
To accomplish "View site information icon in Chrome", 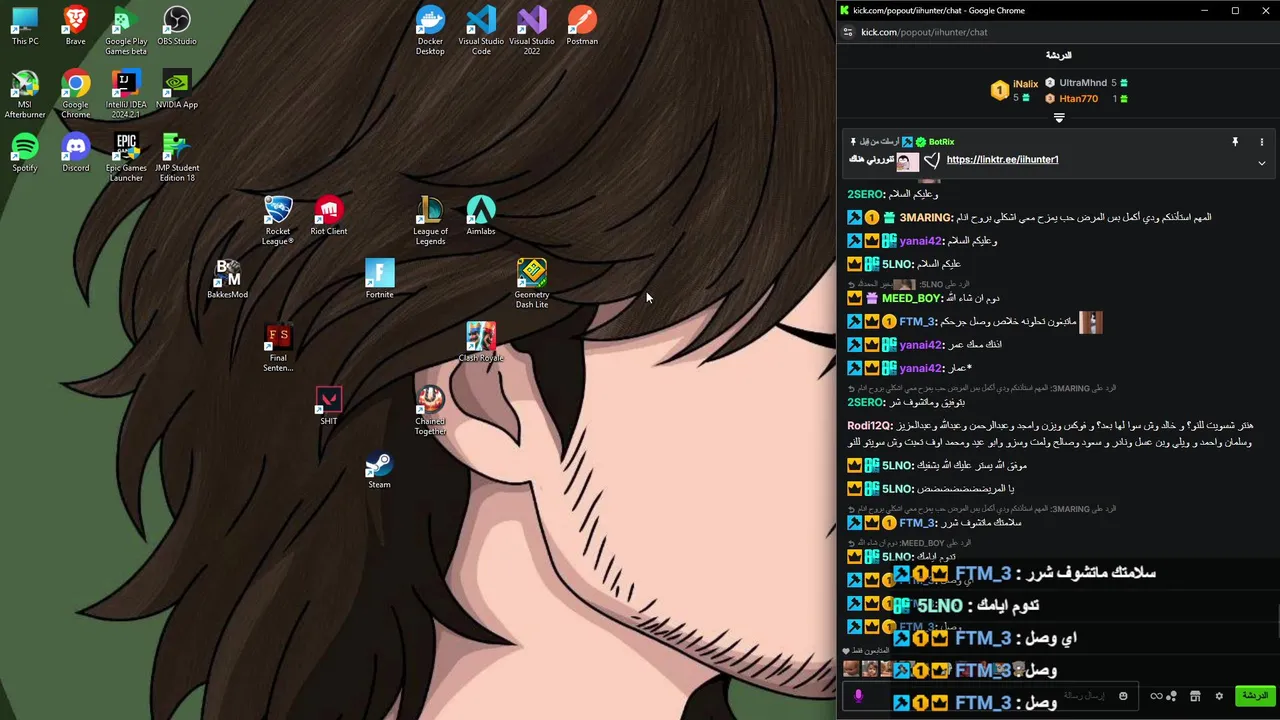I will click(x=848, y=32).
